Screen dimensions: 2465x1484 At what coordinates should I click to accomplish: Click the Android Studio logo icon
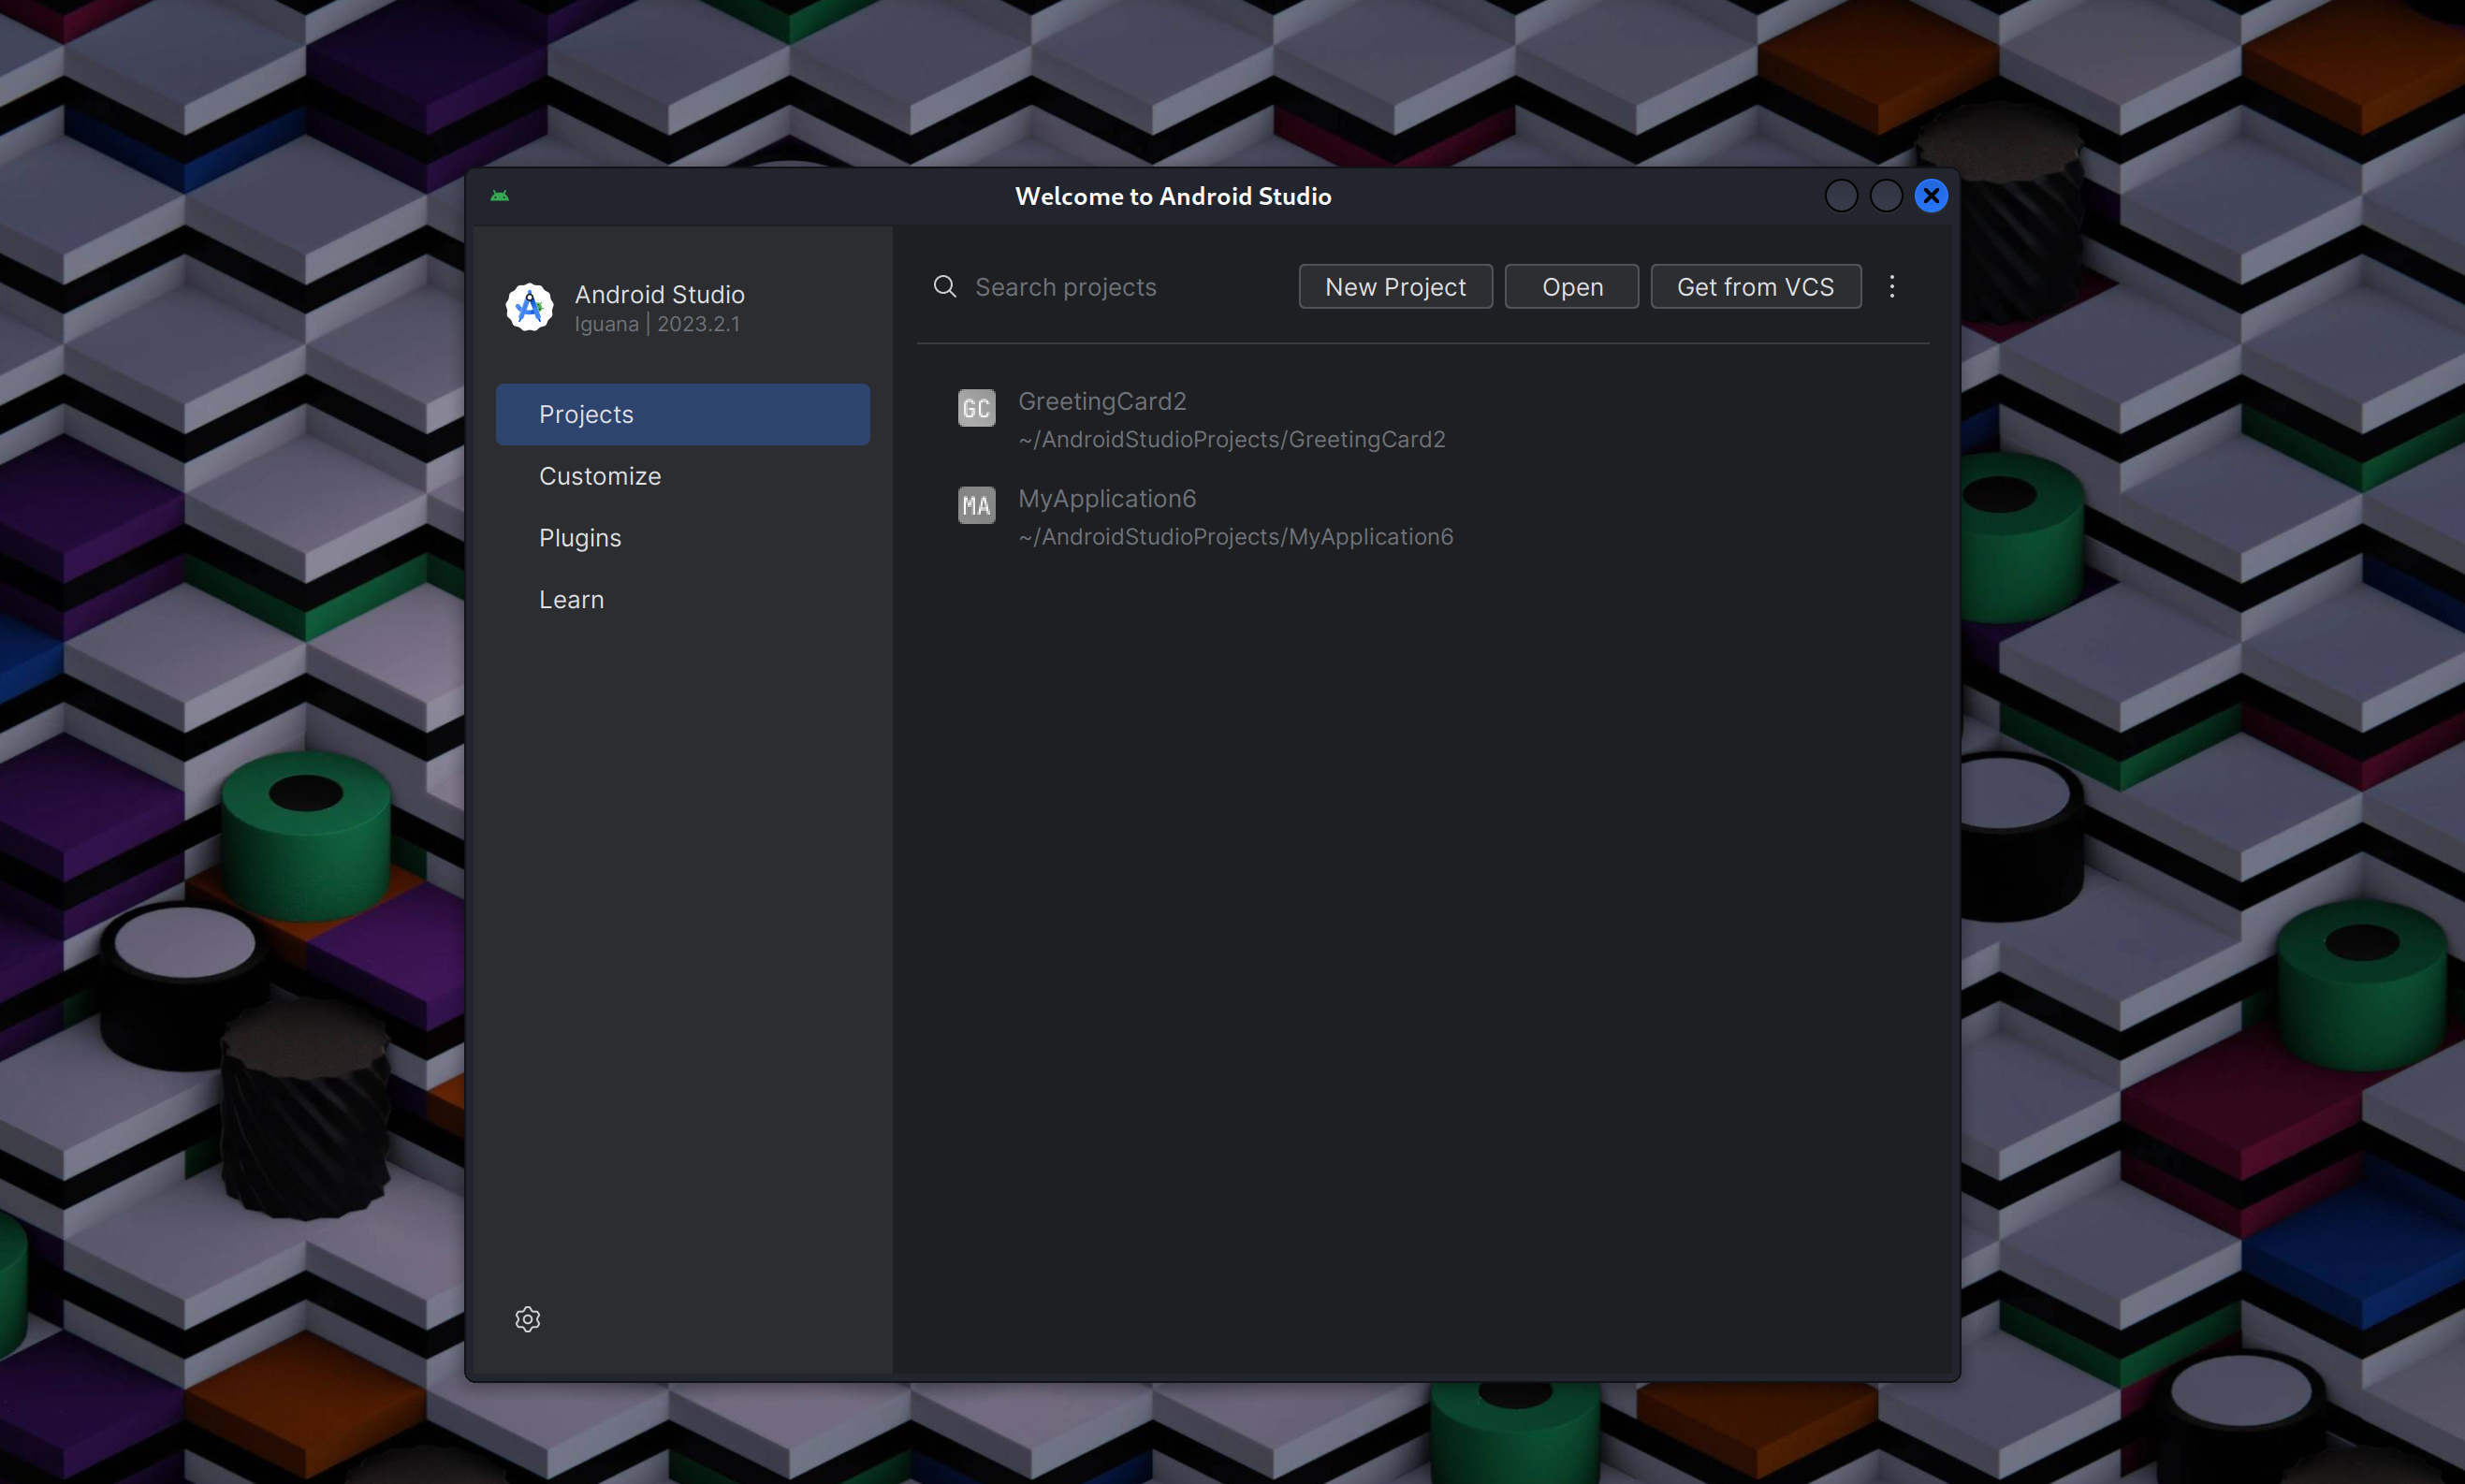(x=529, y=307)
